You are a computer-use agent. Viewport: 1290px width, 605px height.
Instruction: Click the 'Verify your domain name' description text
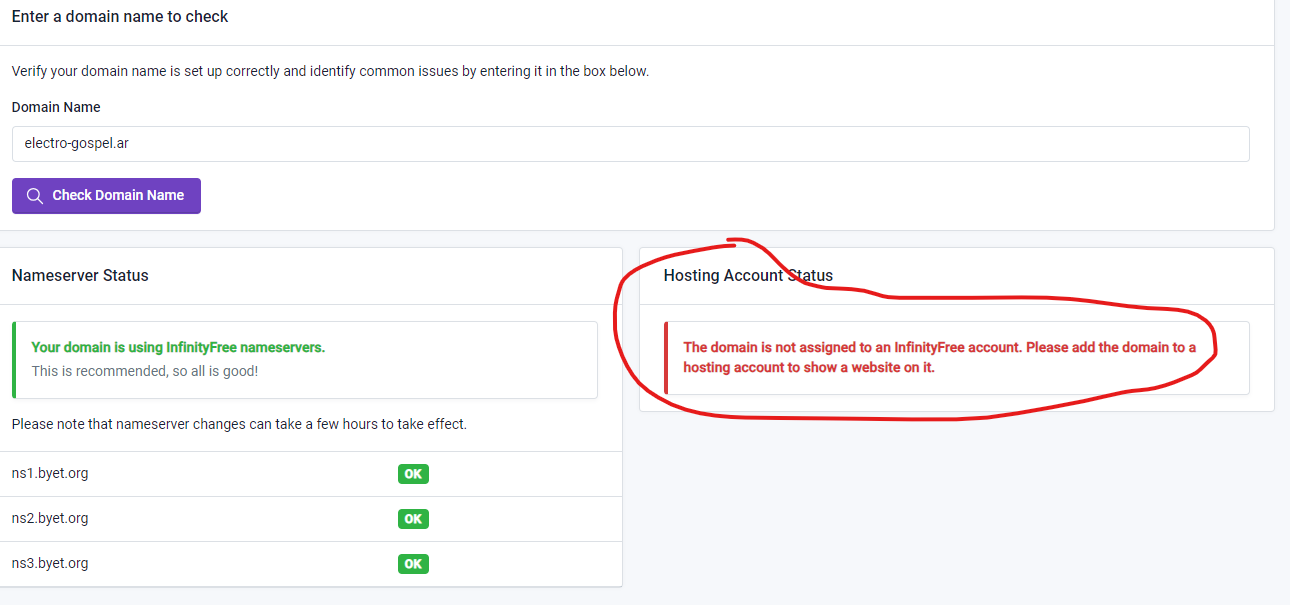coord(330,71)
